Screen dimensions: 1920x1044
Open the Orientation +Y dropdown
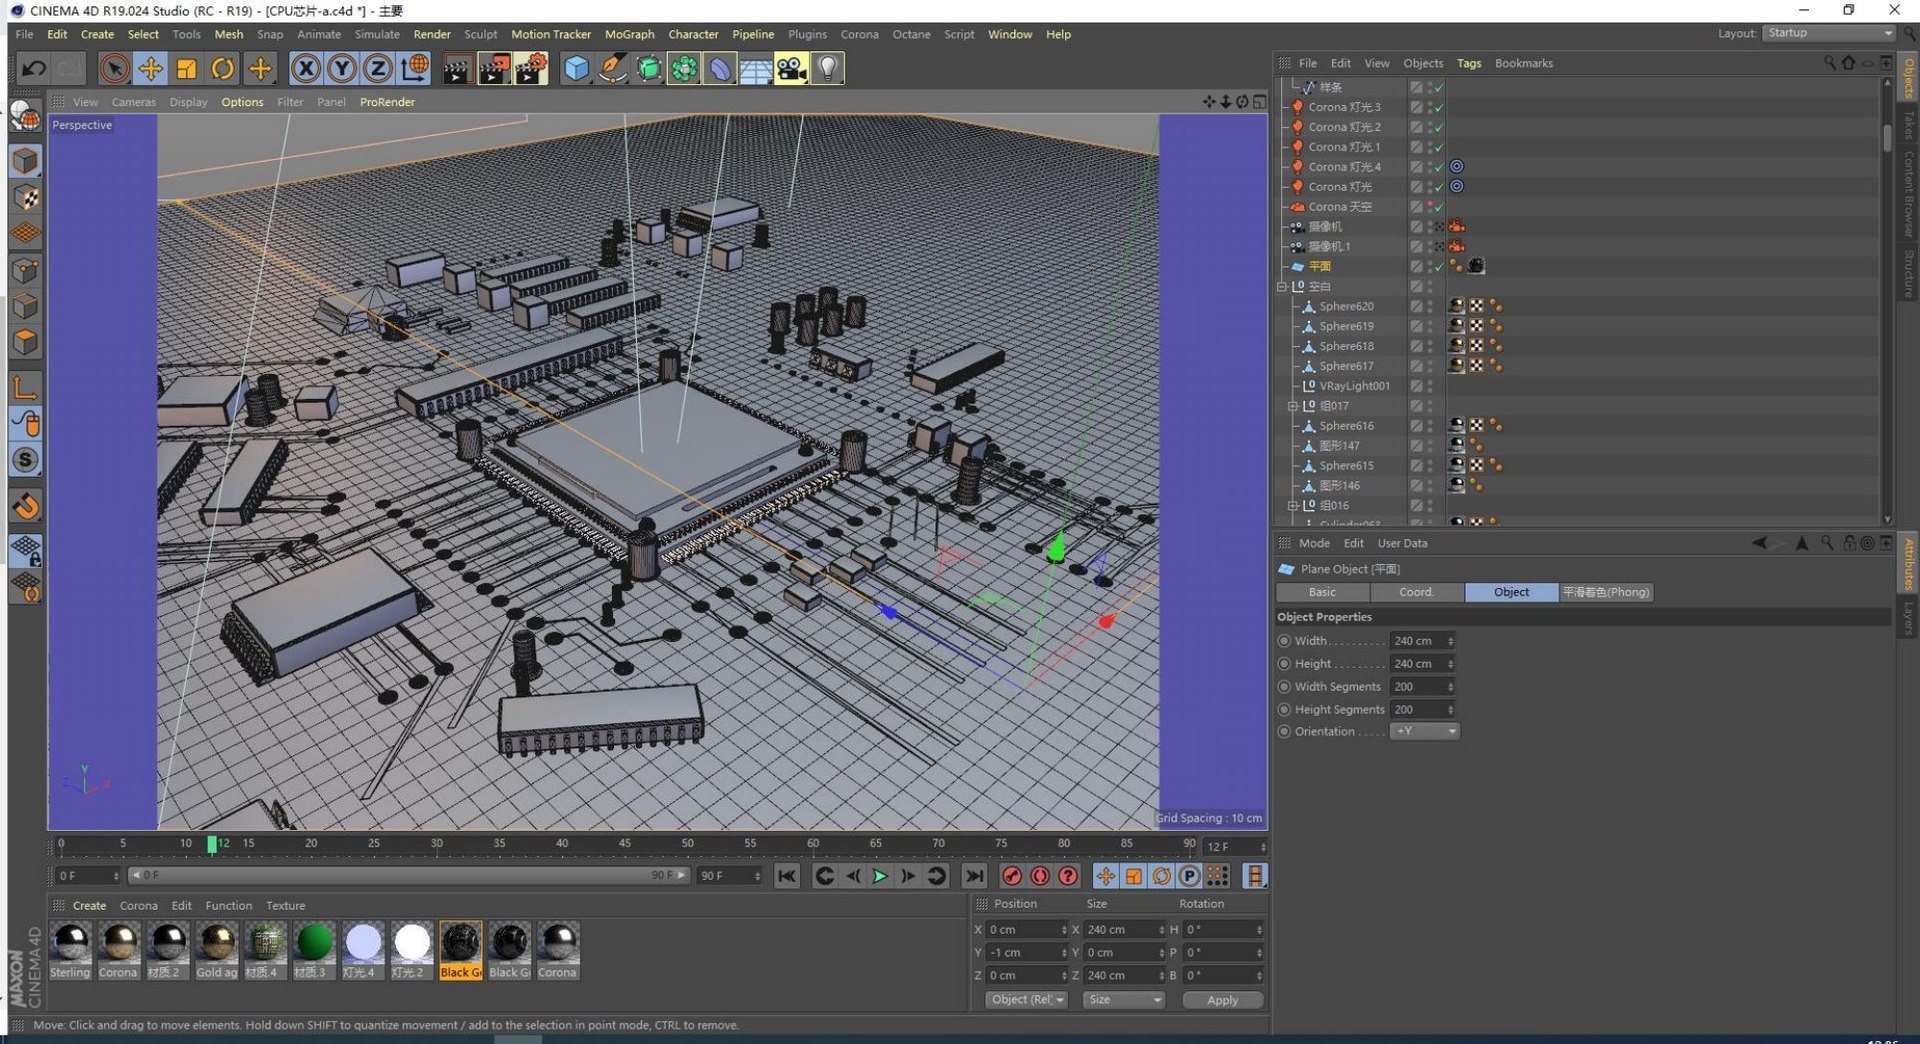tap(1424, 731)
